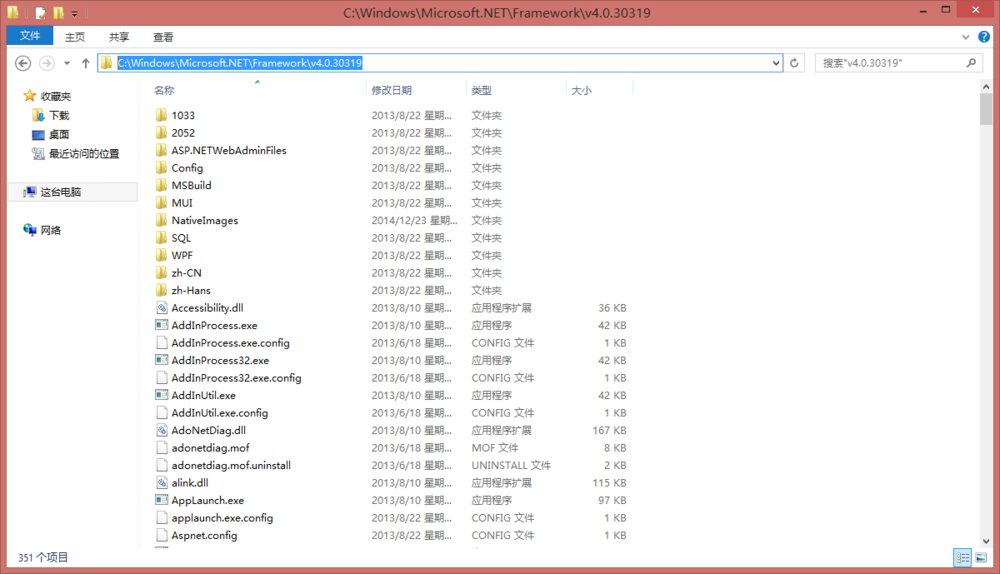Select the AddInProcess.exe.config file icon
This screenshot has height=574, width=1000.
[x=162, y=342]
